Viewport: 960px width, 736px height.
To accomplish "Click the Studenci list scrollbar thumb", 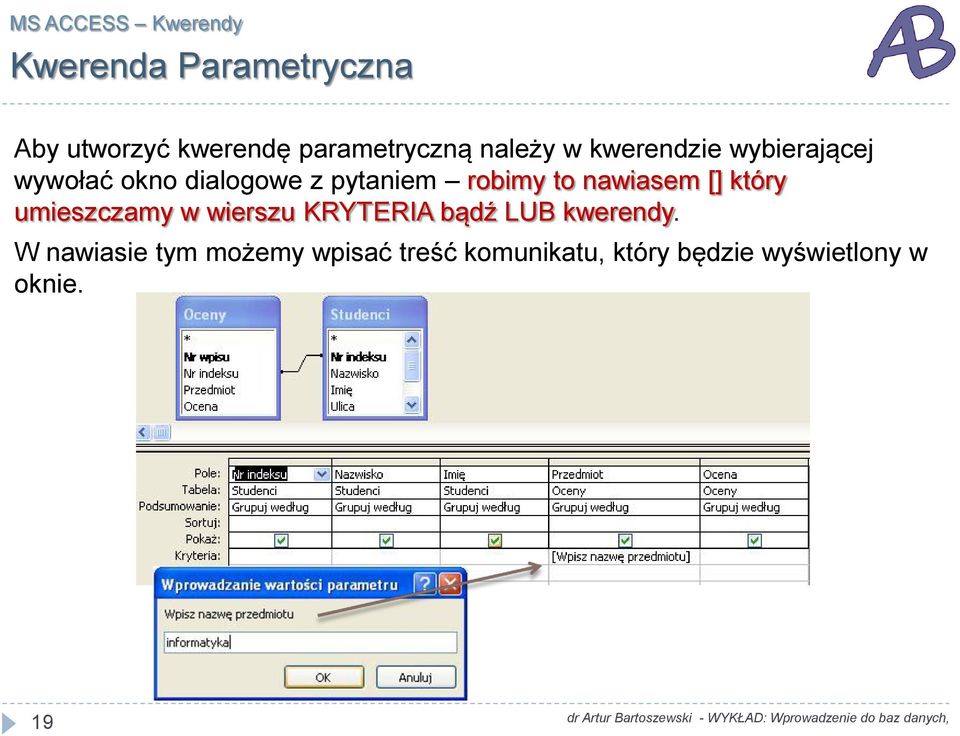I will click(411, 365).
